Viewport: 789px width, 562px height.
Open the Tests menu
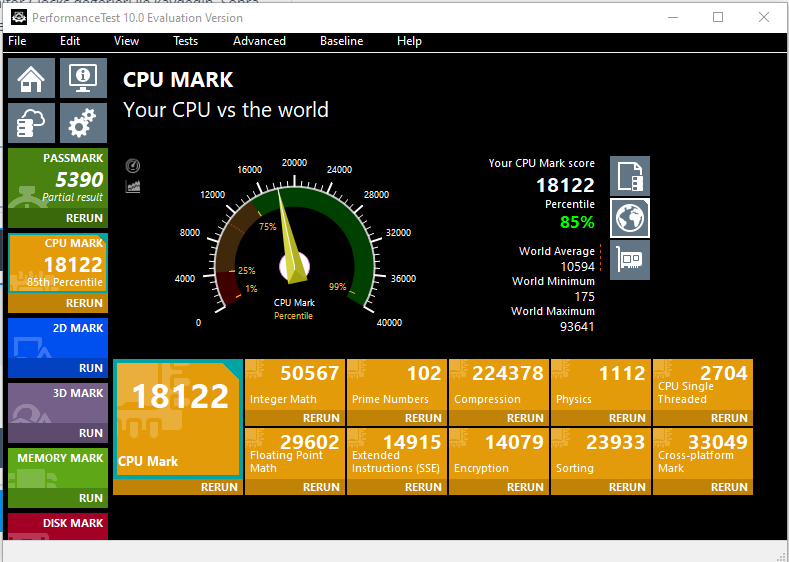point(186,41)
